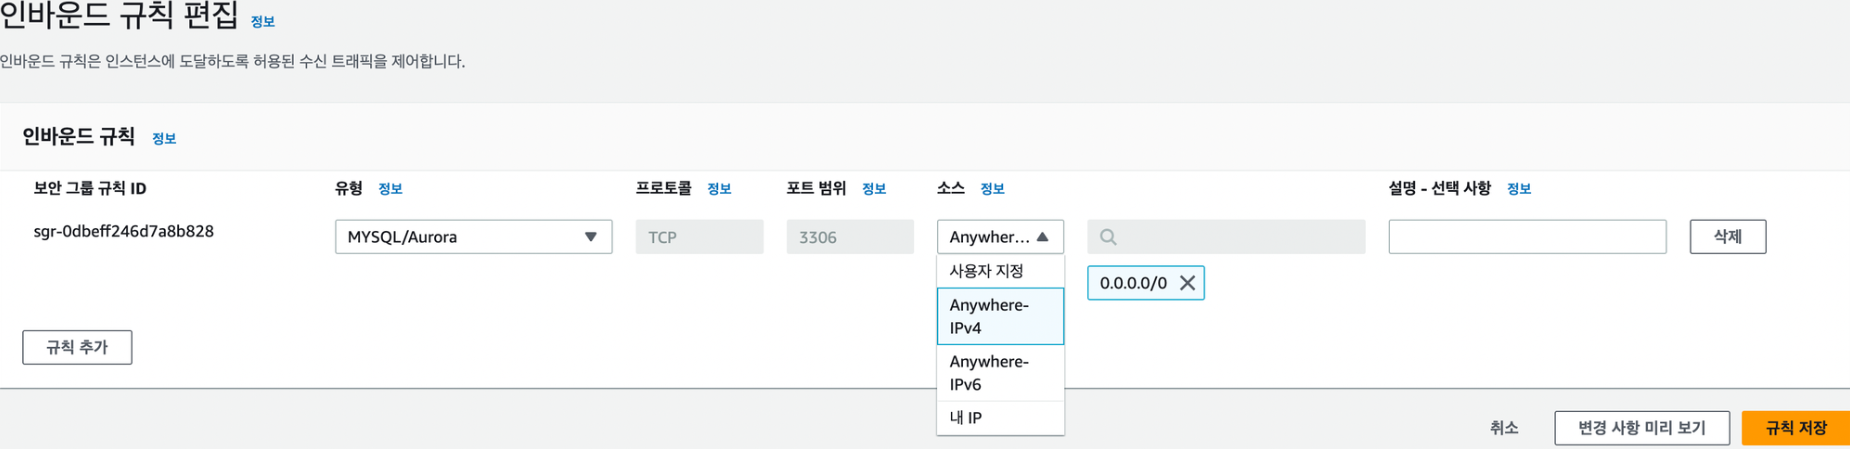Remove the 0.0.0.0/0 CIDR tag with X

coord(1187,283)
